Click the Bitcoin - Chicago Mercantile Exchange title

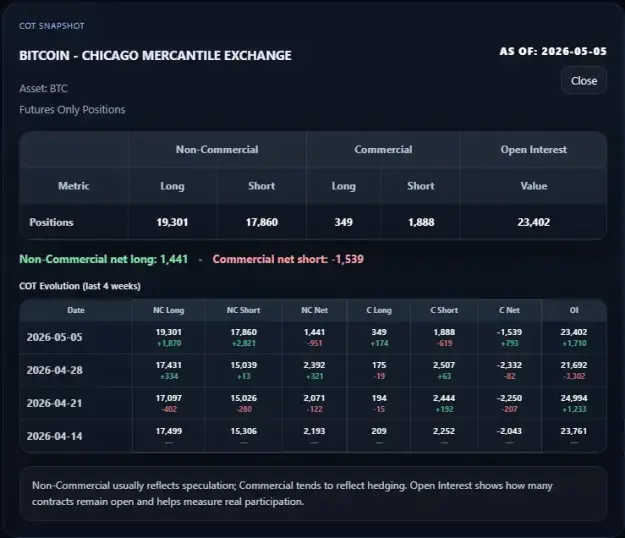[155, 55]
